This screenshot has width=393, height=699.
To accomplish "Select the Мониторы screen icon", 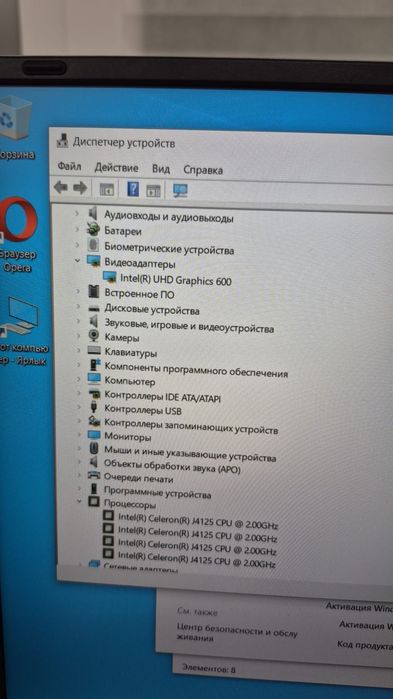I will 94,434.
